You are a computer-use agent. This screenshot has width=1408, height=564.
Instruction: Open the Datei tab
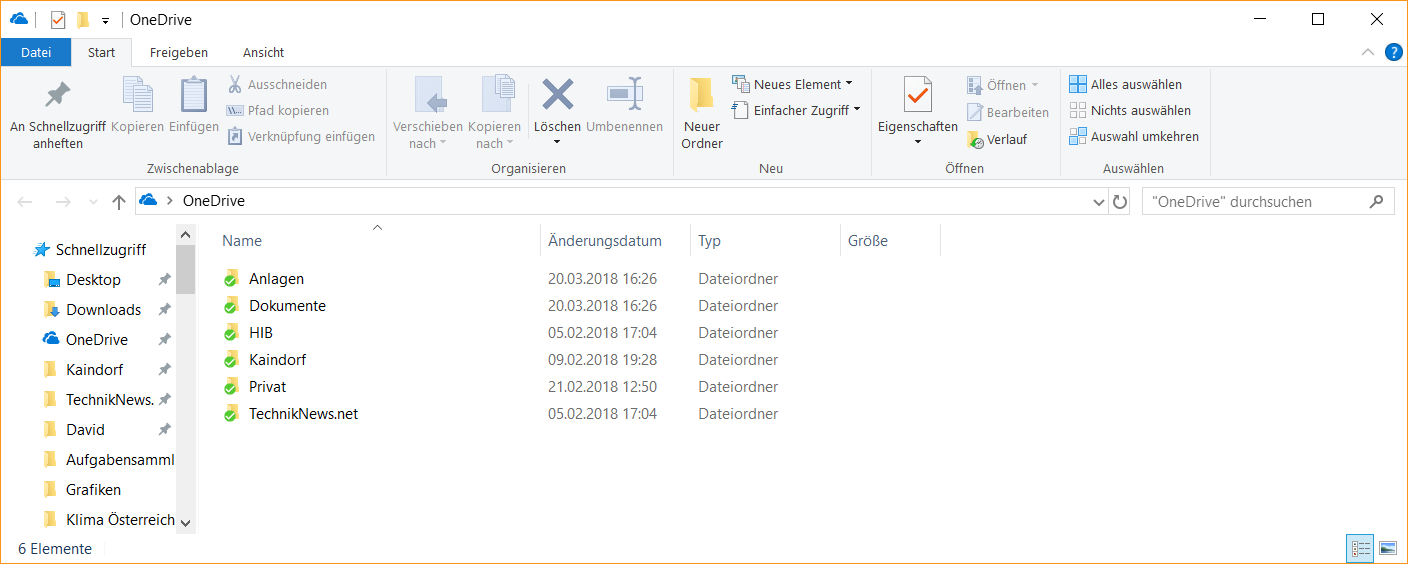tap(36, 53)
